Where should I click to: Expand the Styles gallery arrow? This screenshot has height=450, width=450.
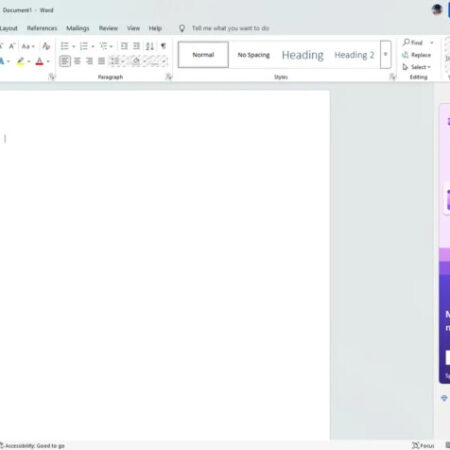(x=386, y=55)
